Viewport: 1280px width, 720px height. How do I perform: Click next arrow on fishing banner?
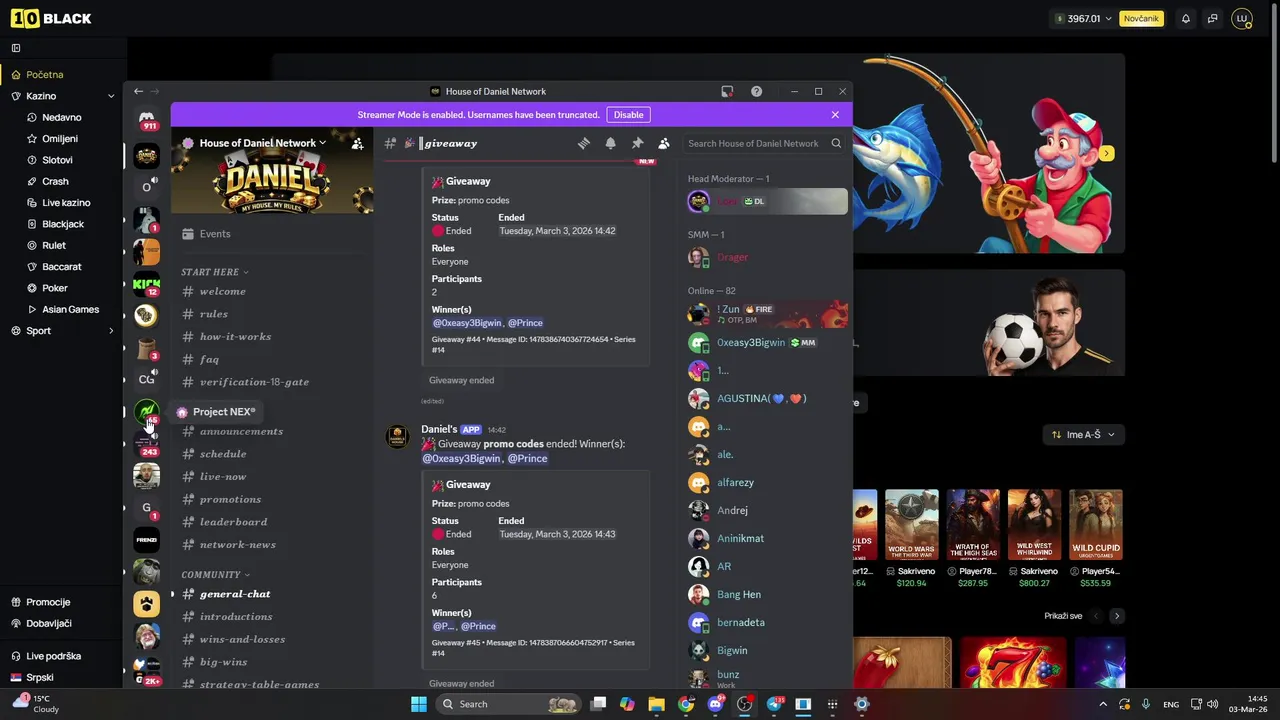(1106, 154)
